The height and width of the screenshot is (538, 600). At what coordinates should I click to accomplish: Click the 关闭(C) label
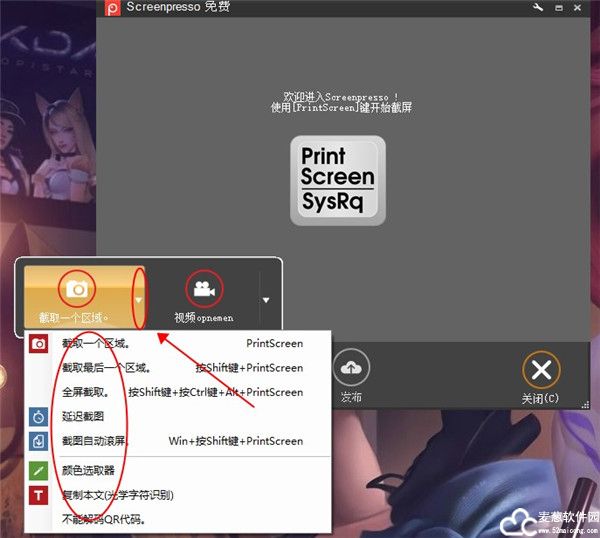coord(540,398)
